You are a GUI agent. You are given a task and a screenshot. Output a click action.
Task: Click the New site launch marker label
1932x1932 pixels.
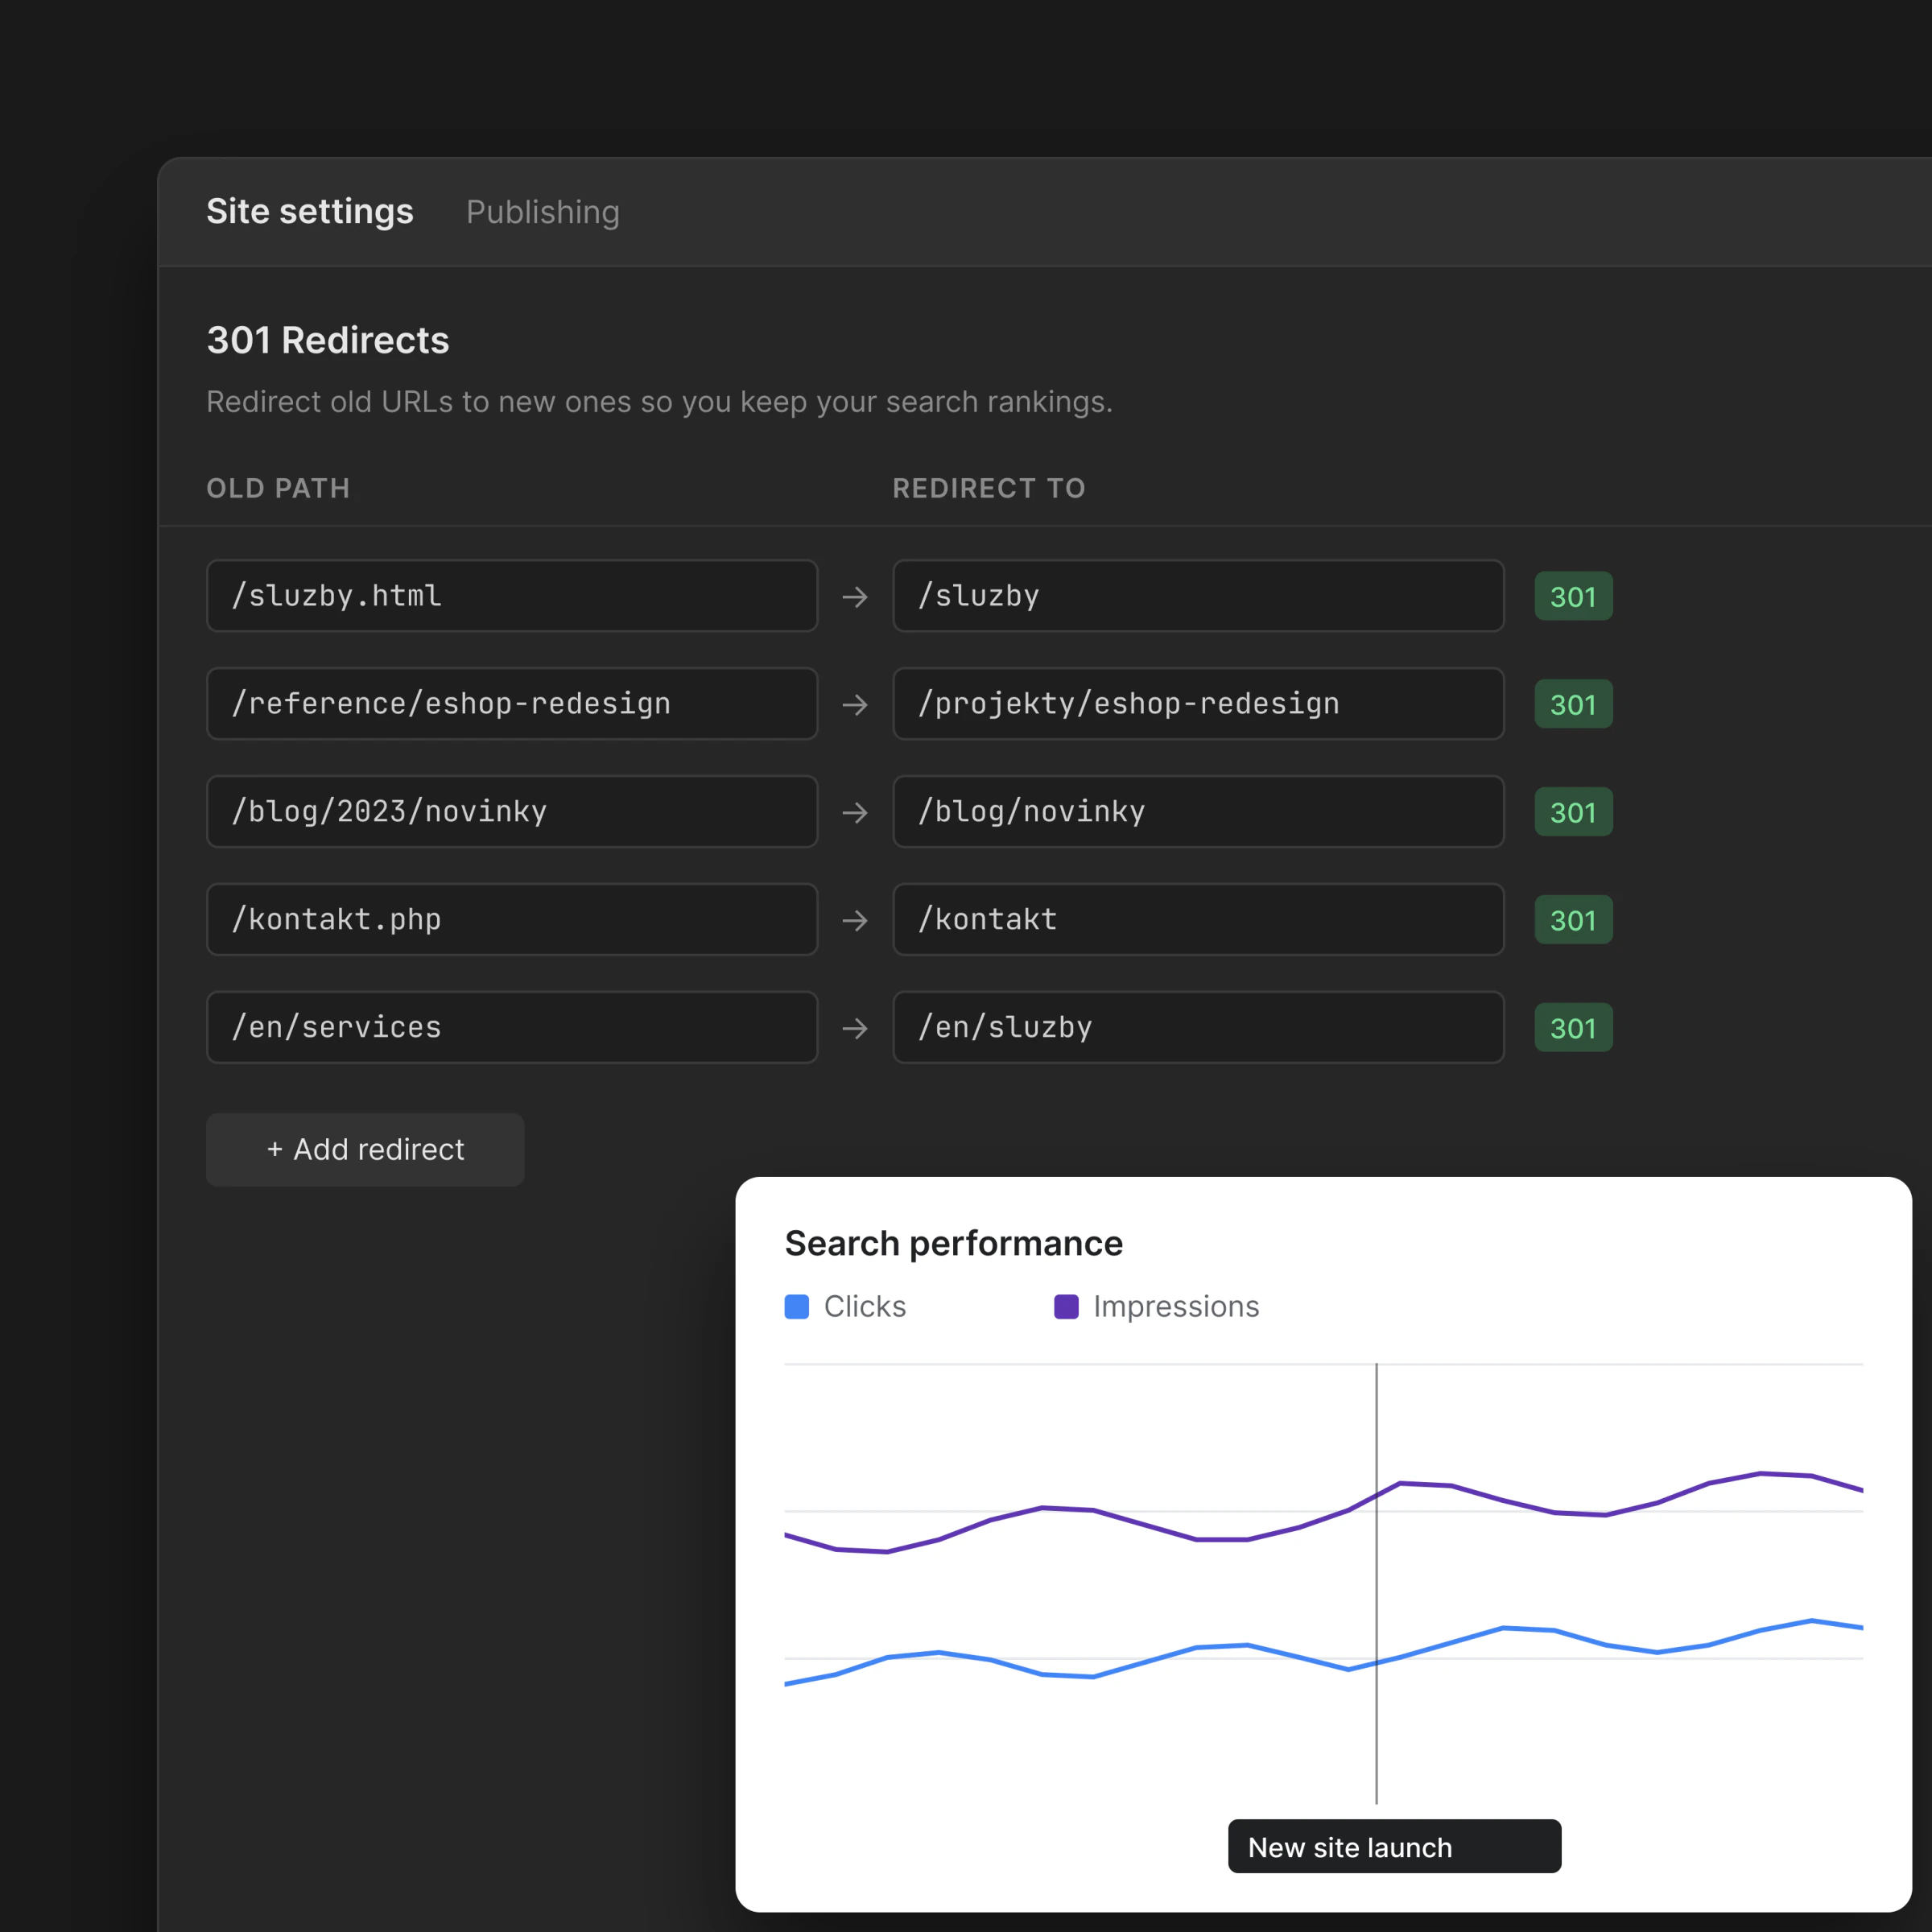tap(1394, 1847)
